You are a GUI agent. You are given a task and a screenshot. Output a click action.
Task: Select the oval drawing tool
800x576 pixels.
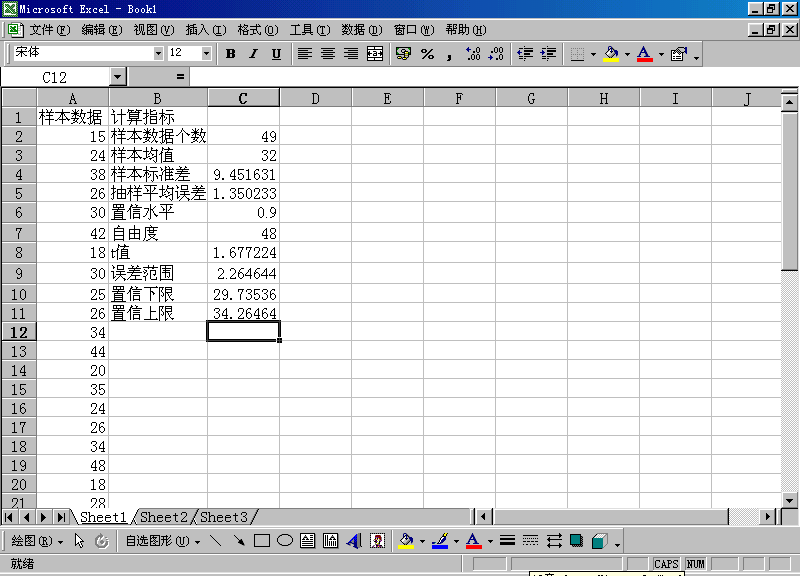click(x=284, y=541)
